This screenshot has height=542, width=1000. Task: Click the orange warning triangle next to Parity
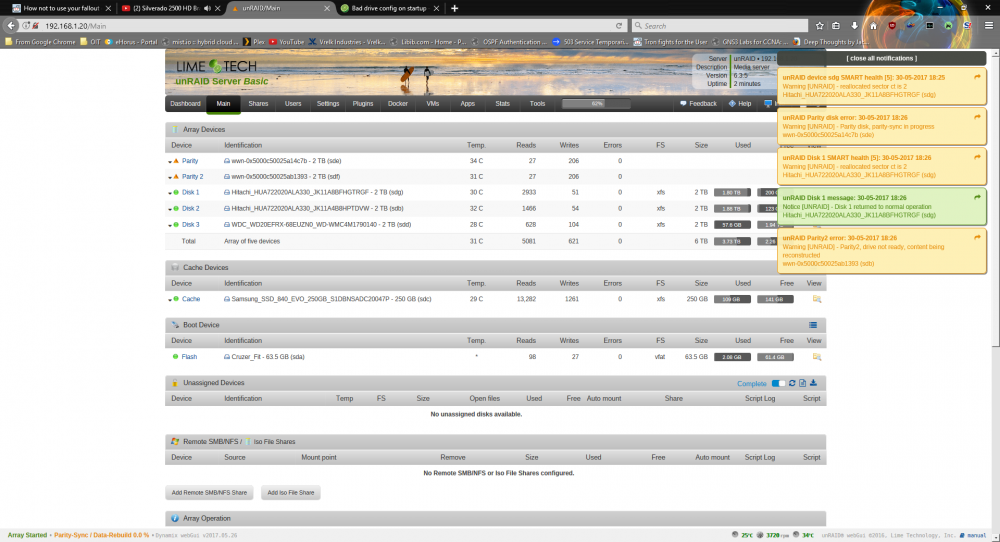pyautogui.click(x=177, y=161)
